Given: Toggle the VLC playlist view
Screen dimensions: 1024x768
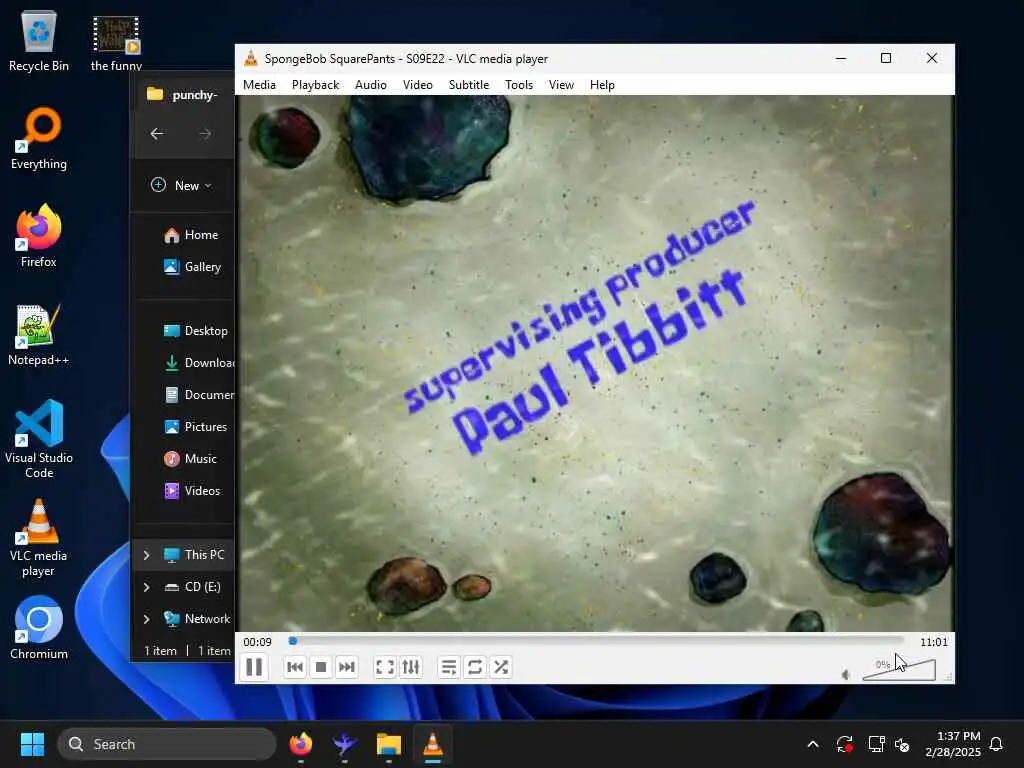Looking at the screenshot, I should pyautogui.click(x=449, y=667).
